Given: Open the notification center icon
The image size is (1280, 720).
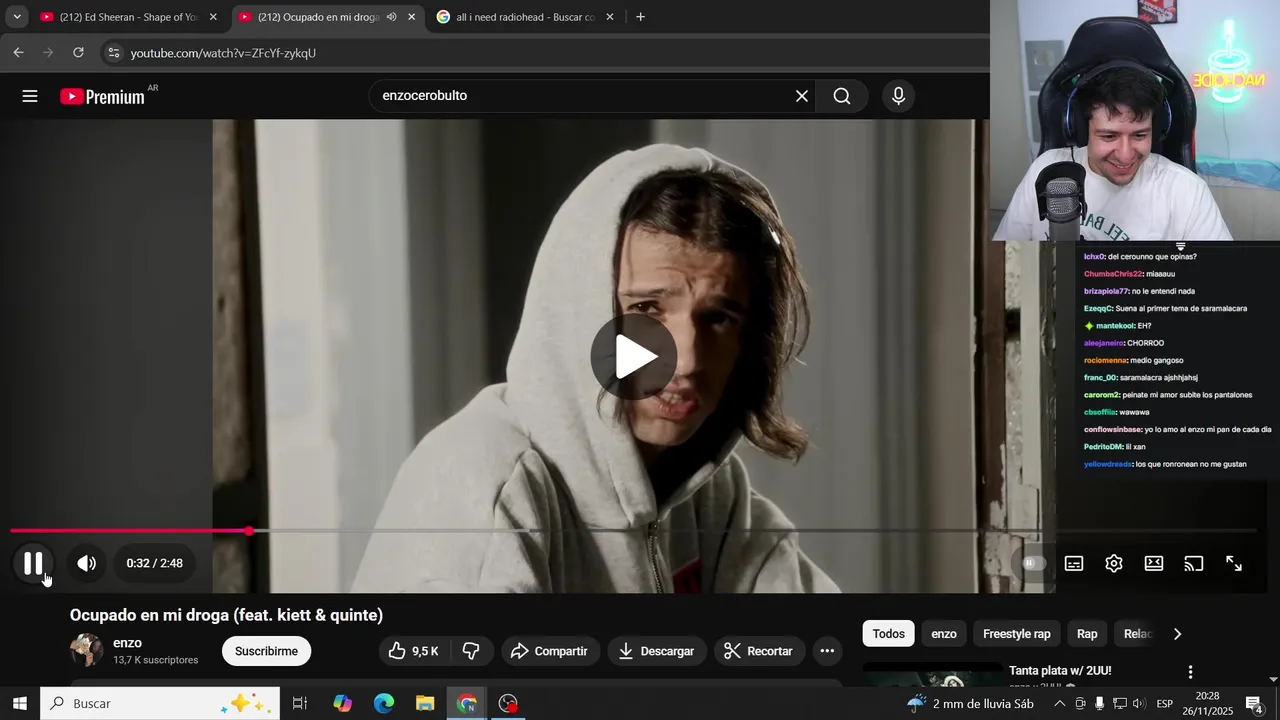Looking at the screenshot, I should coord(1254,704).
